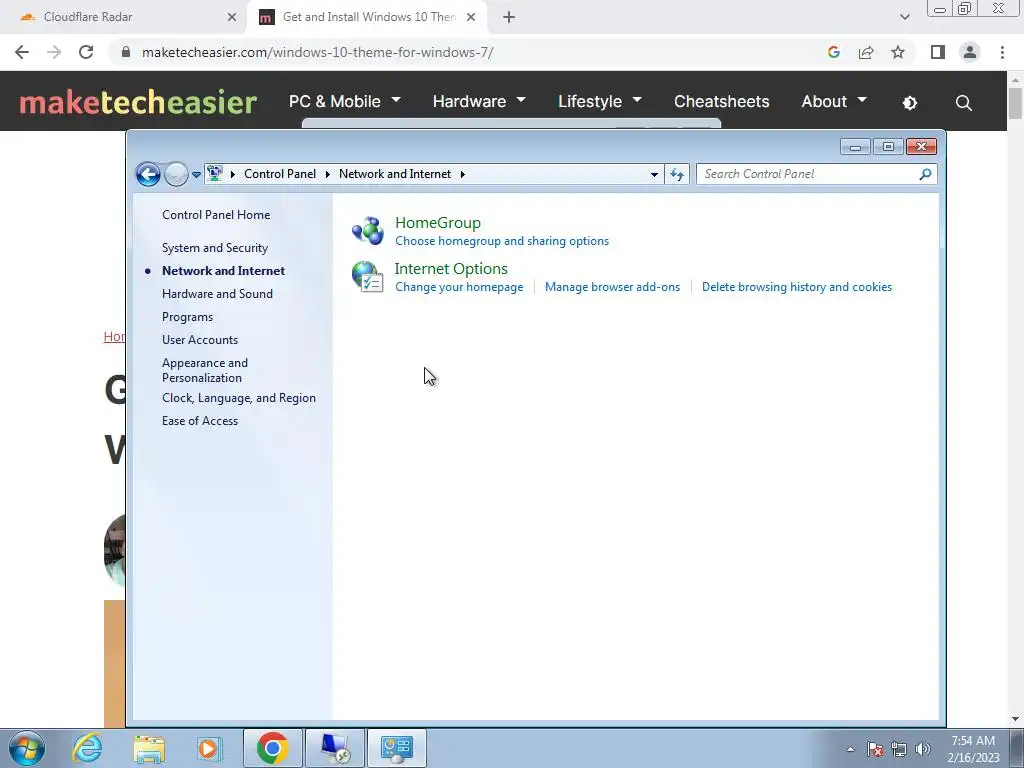This screenshot has width=1024, height=768.
Task: Open volume speaker icon in tray
Action: point(922,749)
